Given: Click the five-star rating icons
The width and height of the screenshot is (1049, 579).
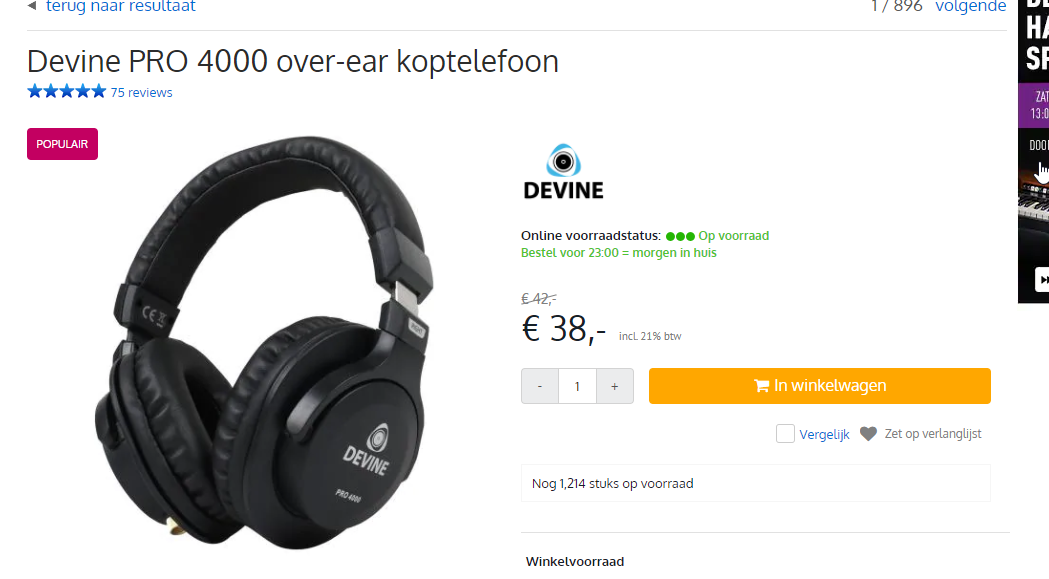Looking at the screenshot, I should tap(66, 92).
